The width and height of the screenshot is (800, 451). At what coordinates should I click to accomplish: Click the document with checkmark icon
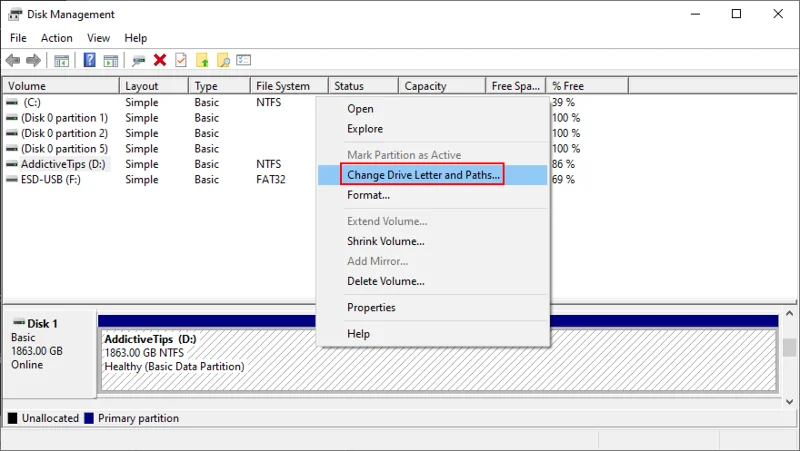click(181, 60)
